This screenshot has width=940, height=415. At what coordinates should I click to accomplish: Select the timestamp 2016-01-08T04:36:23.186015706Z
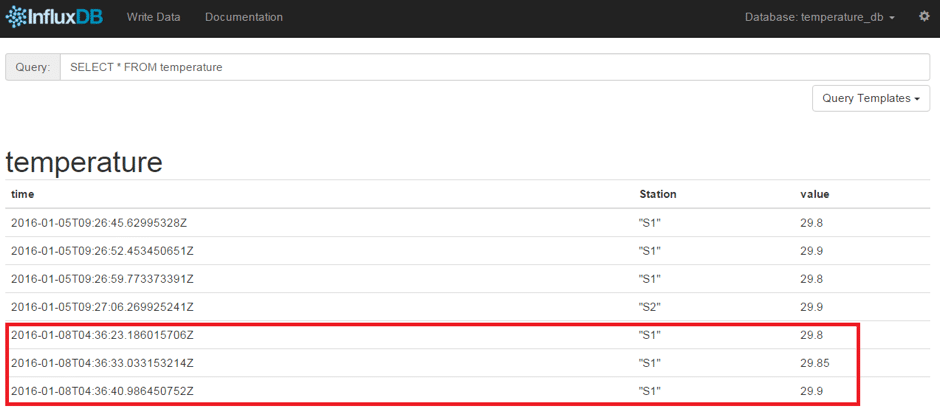pos(102,335)
